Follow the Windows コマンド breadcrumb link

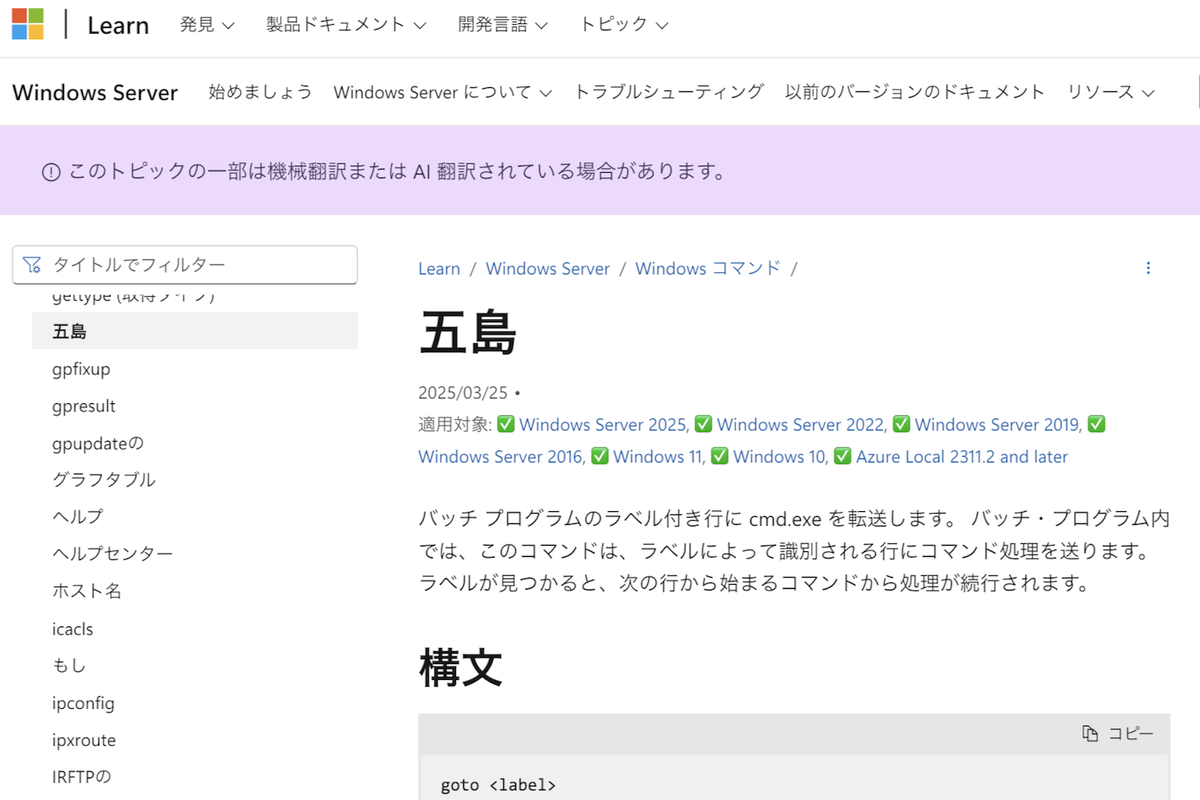pos(707,268)
